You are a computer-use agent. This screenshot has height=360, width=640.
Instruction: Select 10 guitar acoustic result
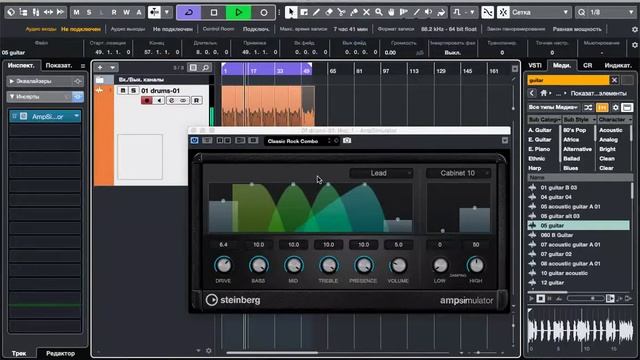point(579,273)
